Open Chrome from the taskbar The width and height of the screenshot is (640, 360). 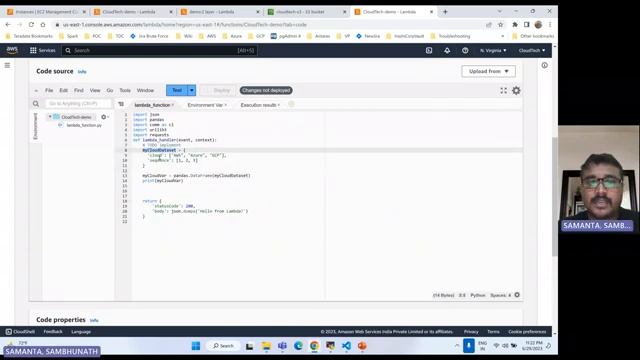pyautogui.click(x=314, y=346)
